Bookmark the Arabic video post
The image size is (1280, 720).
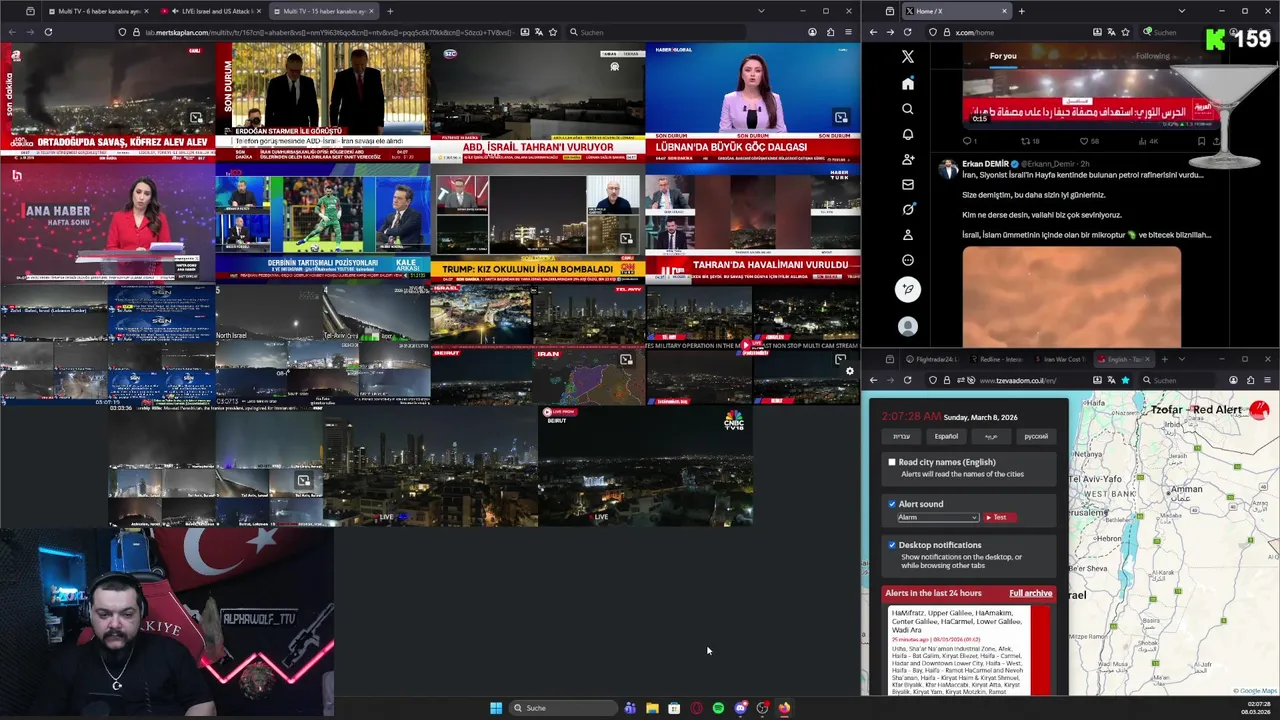1201,141
